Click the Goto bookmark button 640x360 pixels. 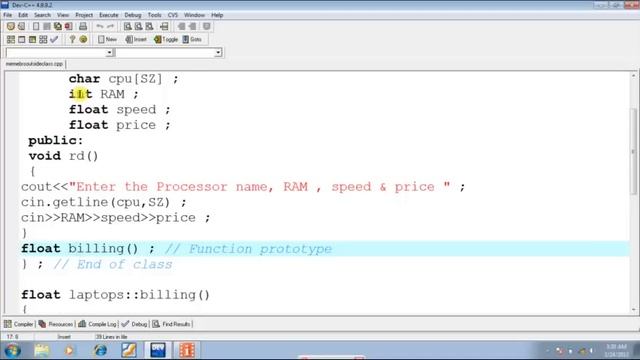(x=192, y=39)
